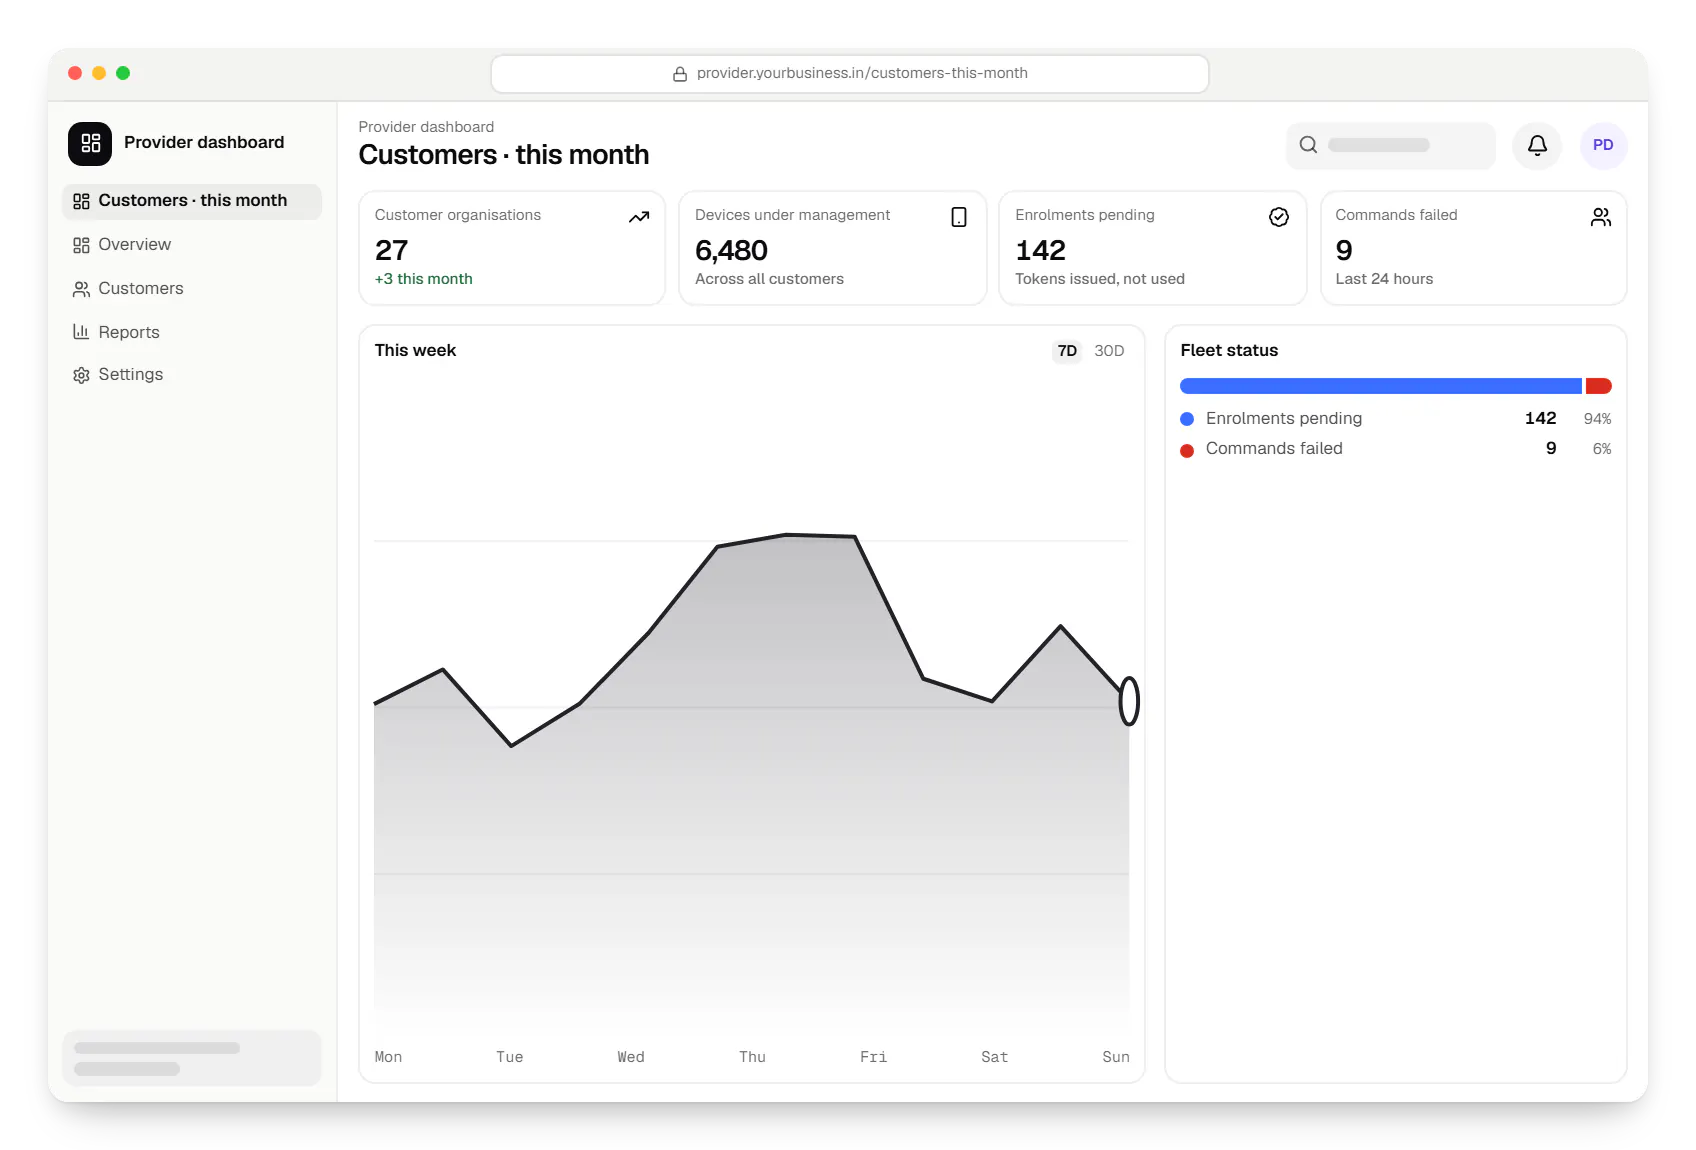
Task: Click the Provider dashboard breadcrumb link
Action: coord(426,127)
